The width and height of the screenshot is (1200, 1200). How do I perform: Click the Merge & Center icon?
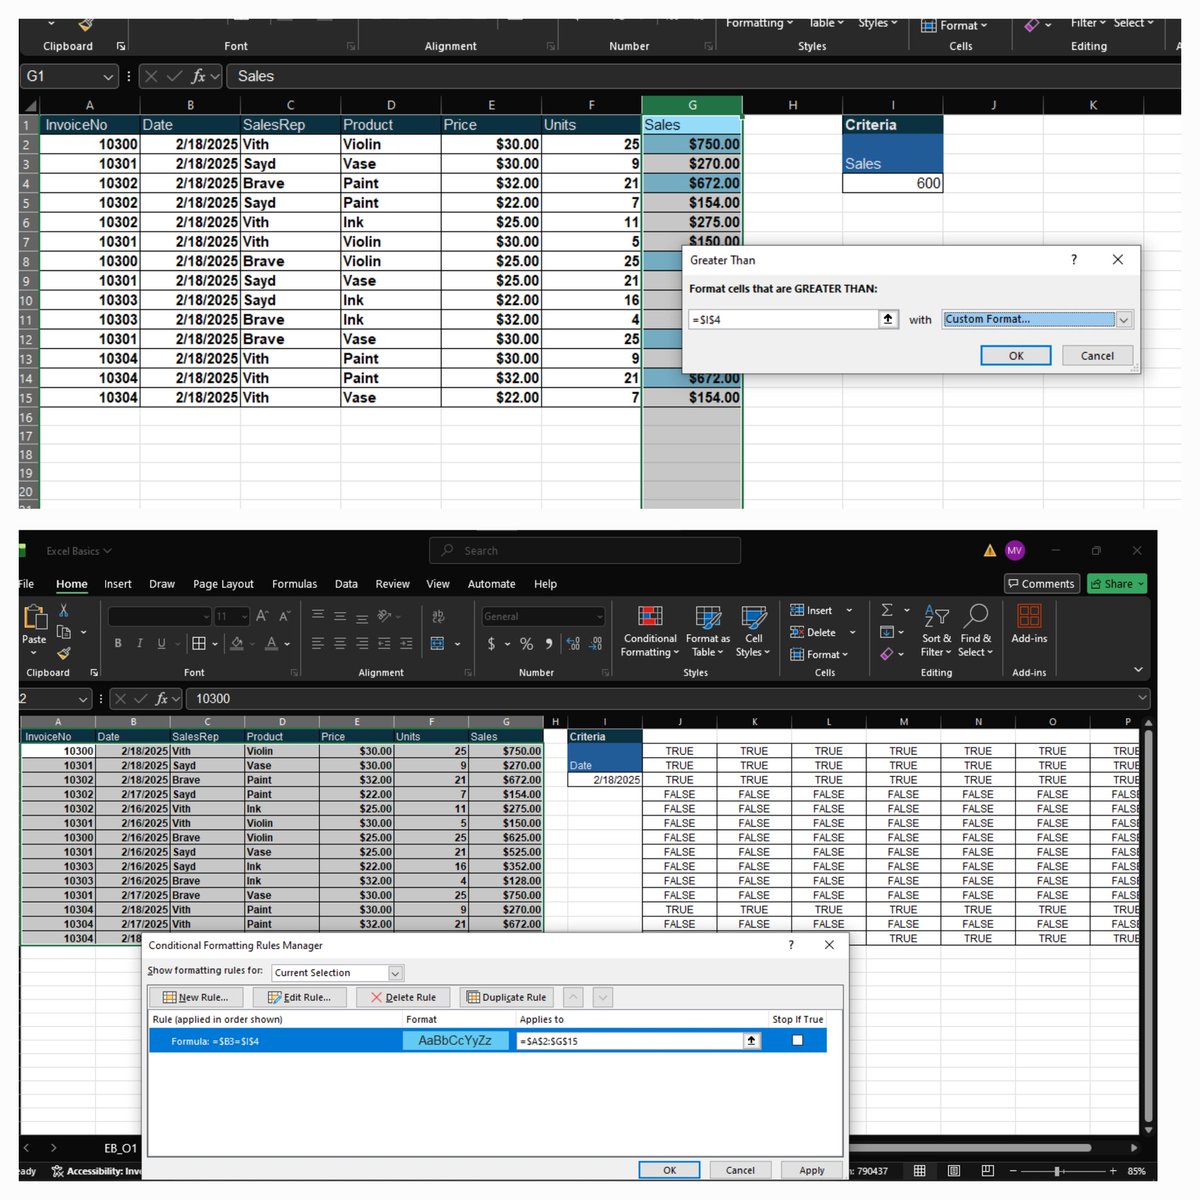tap(438, 643)
